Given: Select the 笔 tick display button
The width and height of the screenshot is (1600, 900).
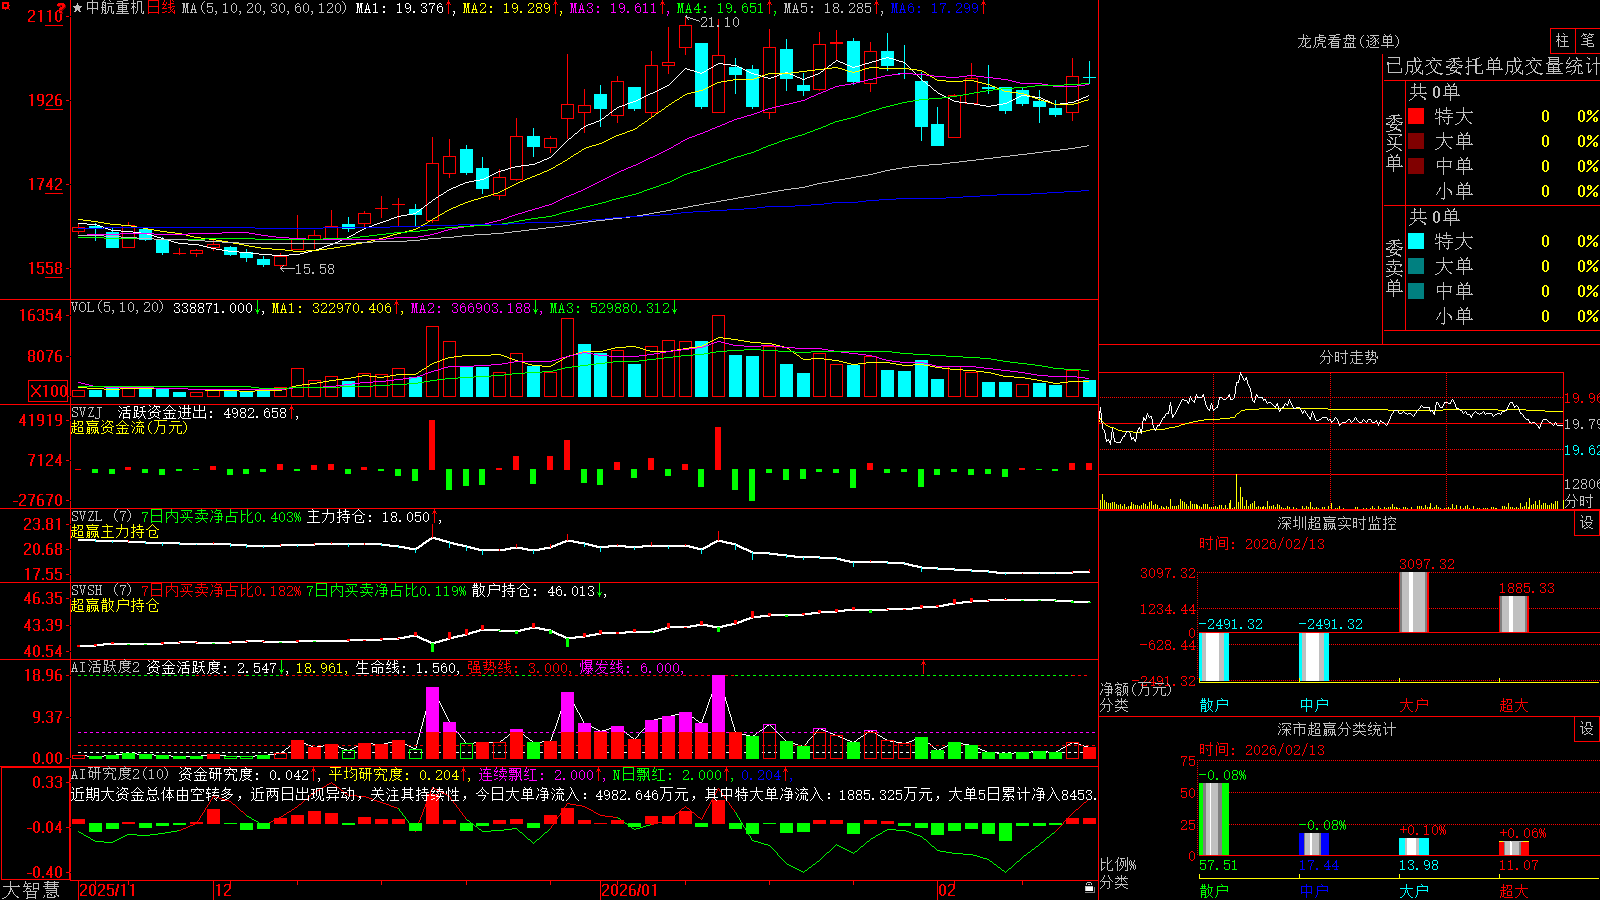Looking at the screenshot, I should (1588, 40).
